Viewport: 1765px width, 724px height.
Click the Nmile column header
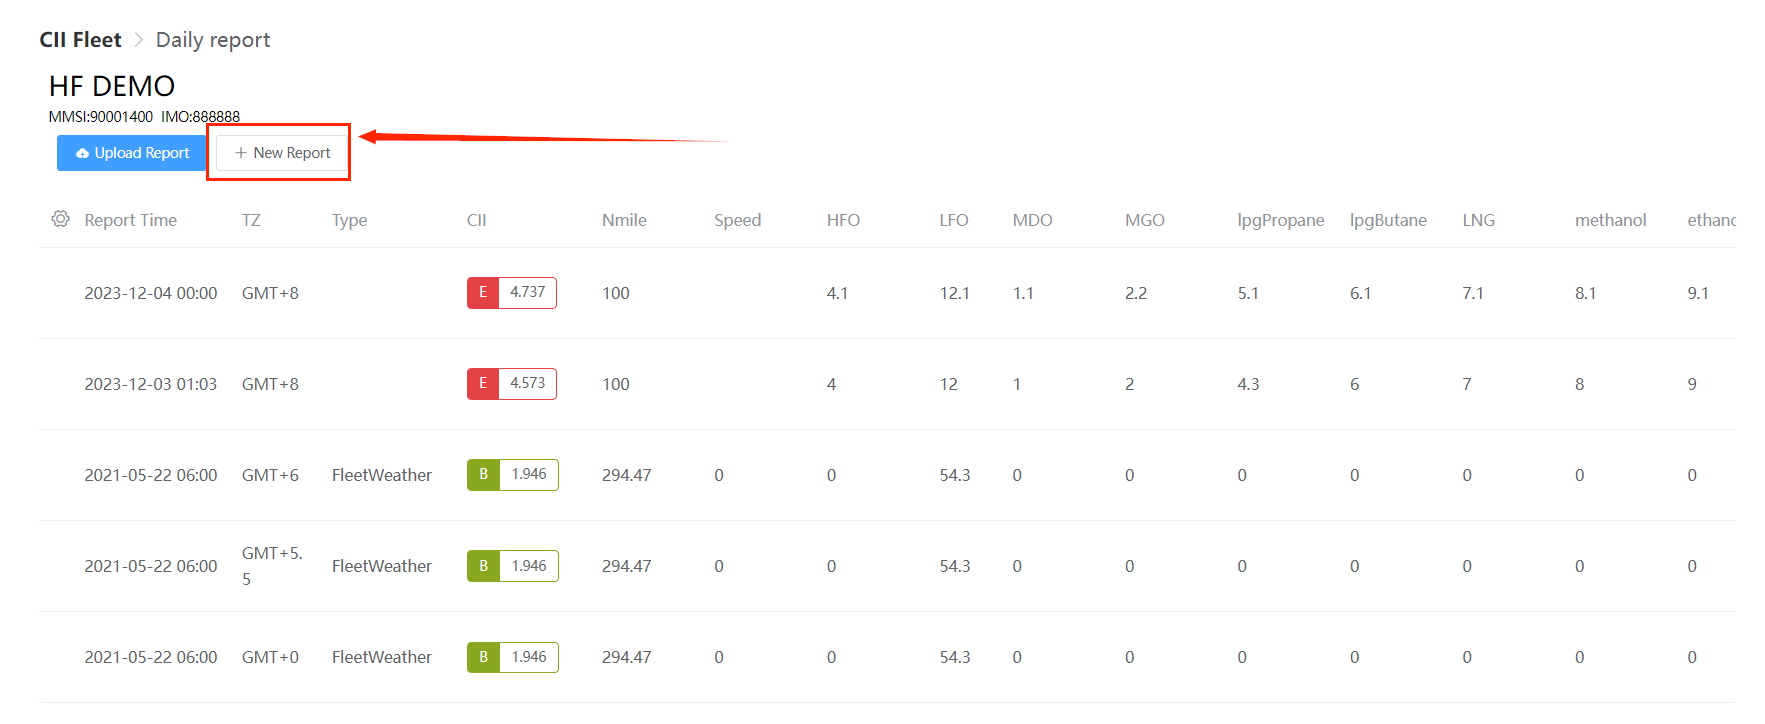coord(624,220)
